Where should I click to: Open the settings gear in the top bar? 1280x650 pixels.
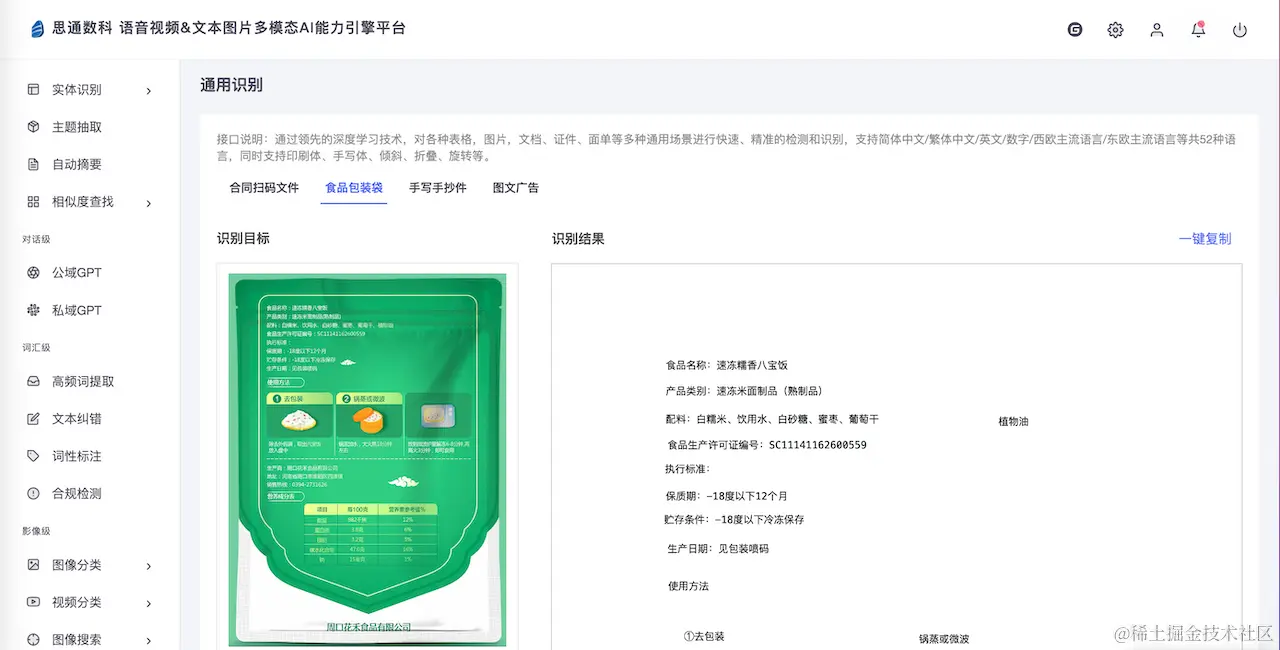pos(1115,29)
